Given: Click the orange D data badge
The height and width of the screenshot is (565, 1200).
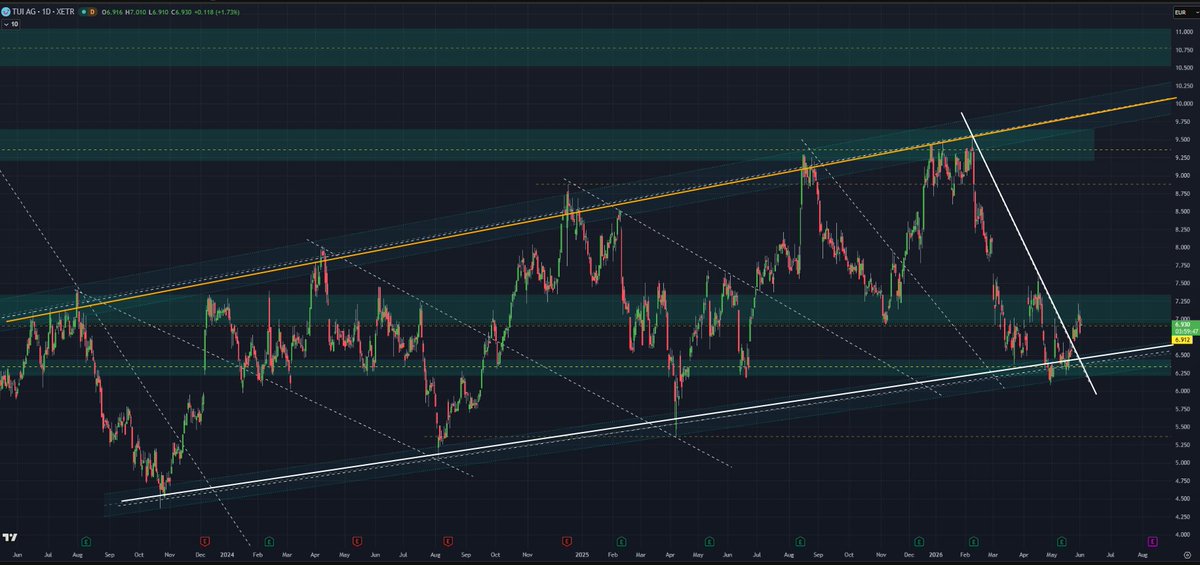Looking at the screenshot, I should click(93, 12).
